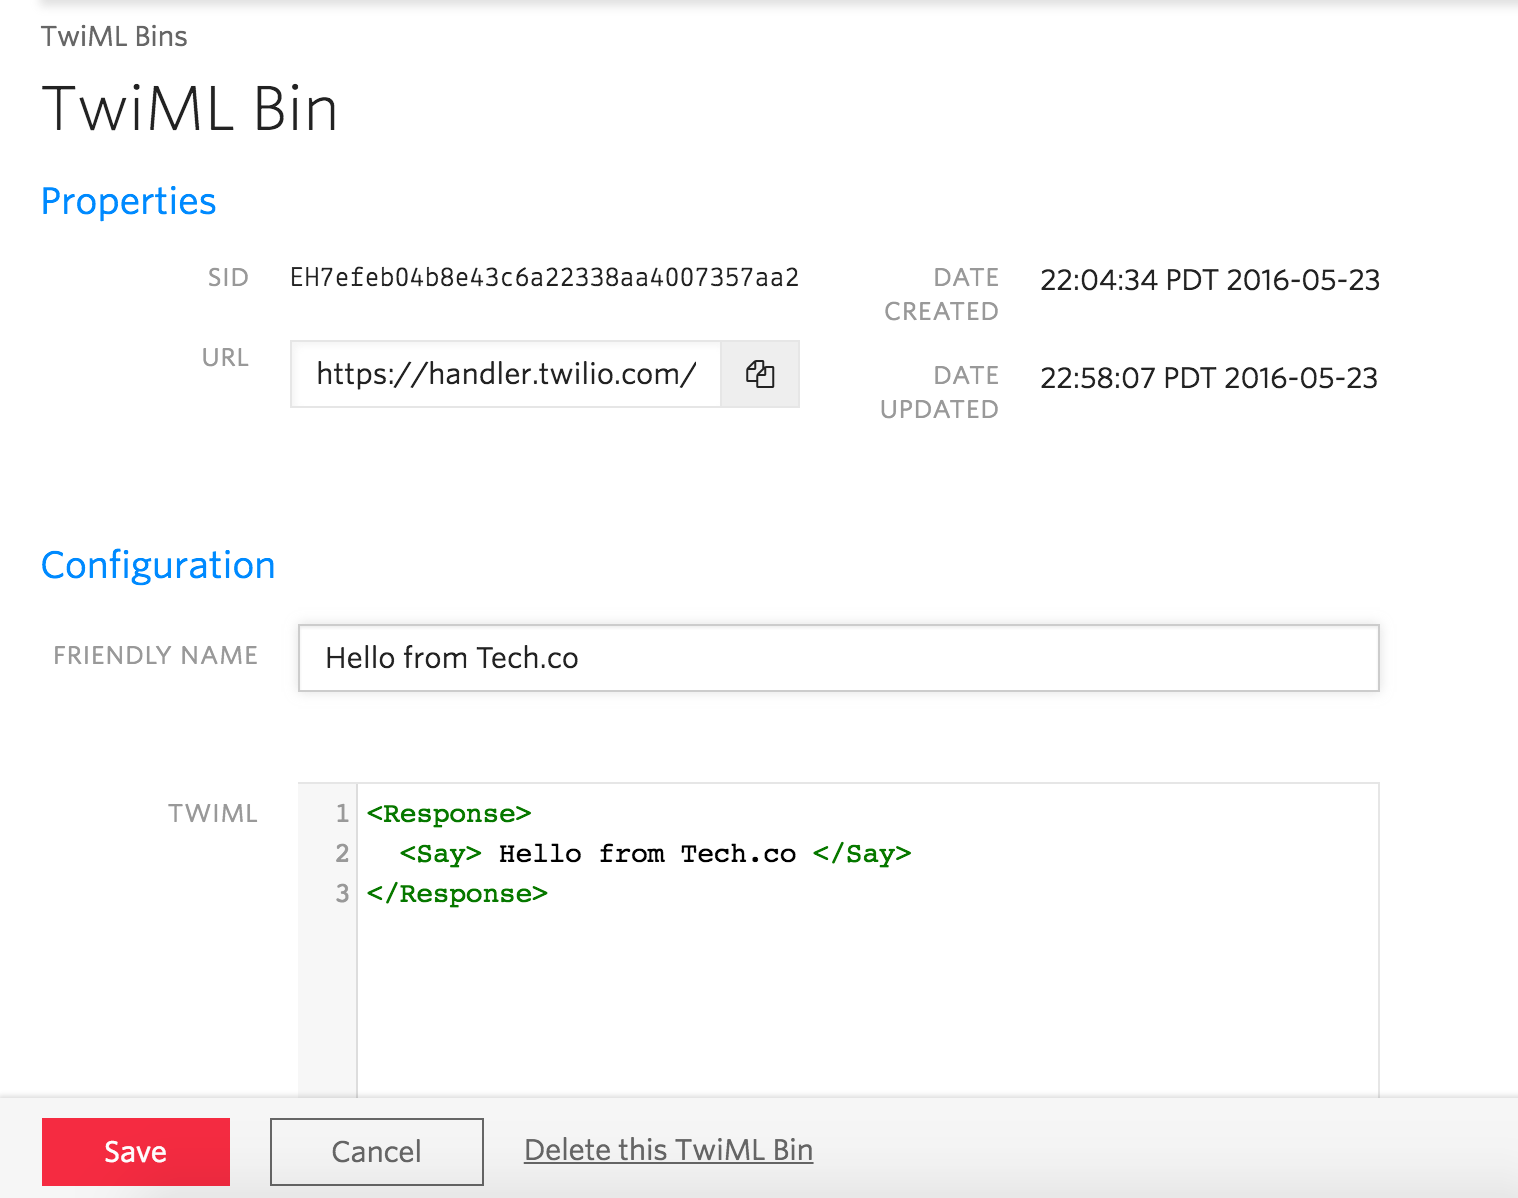Cancel editing the TwiML Bin

tap(376, 1151)
